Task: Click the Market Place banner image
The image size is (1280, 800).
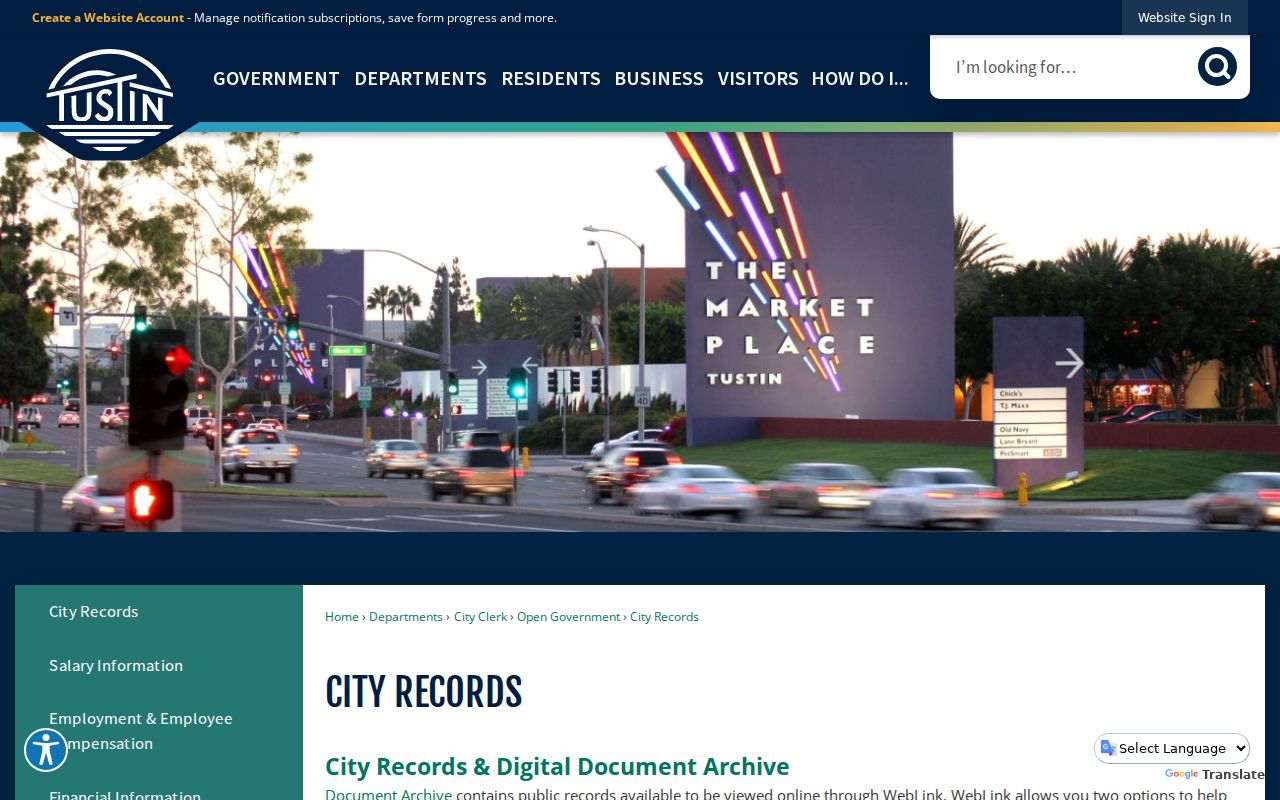Action: (640, 332)
